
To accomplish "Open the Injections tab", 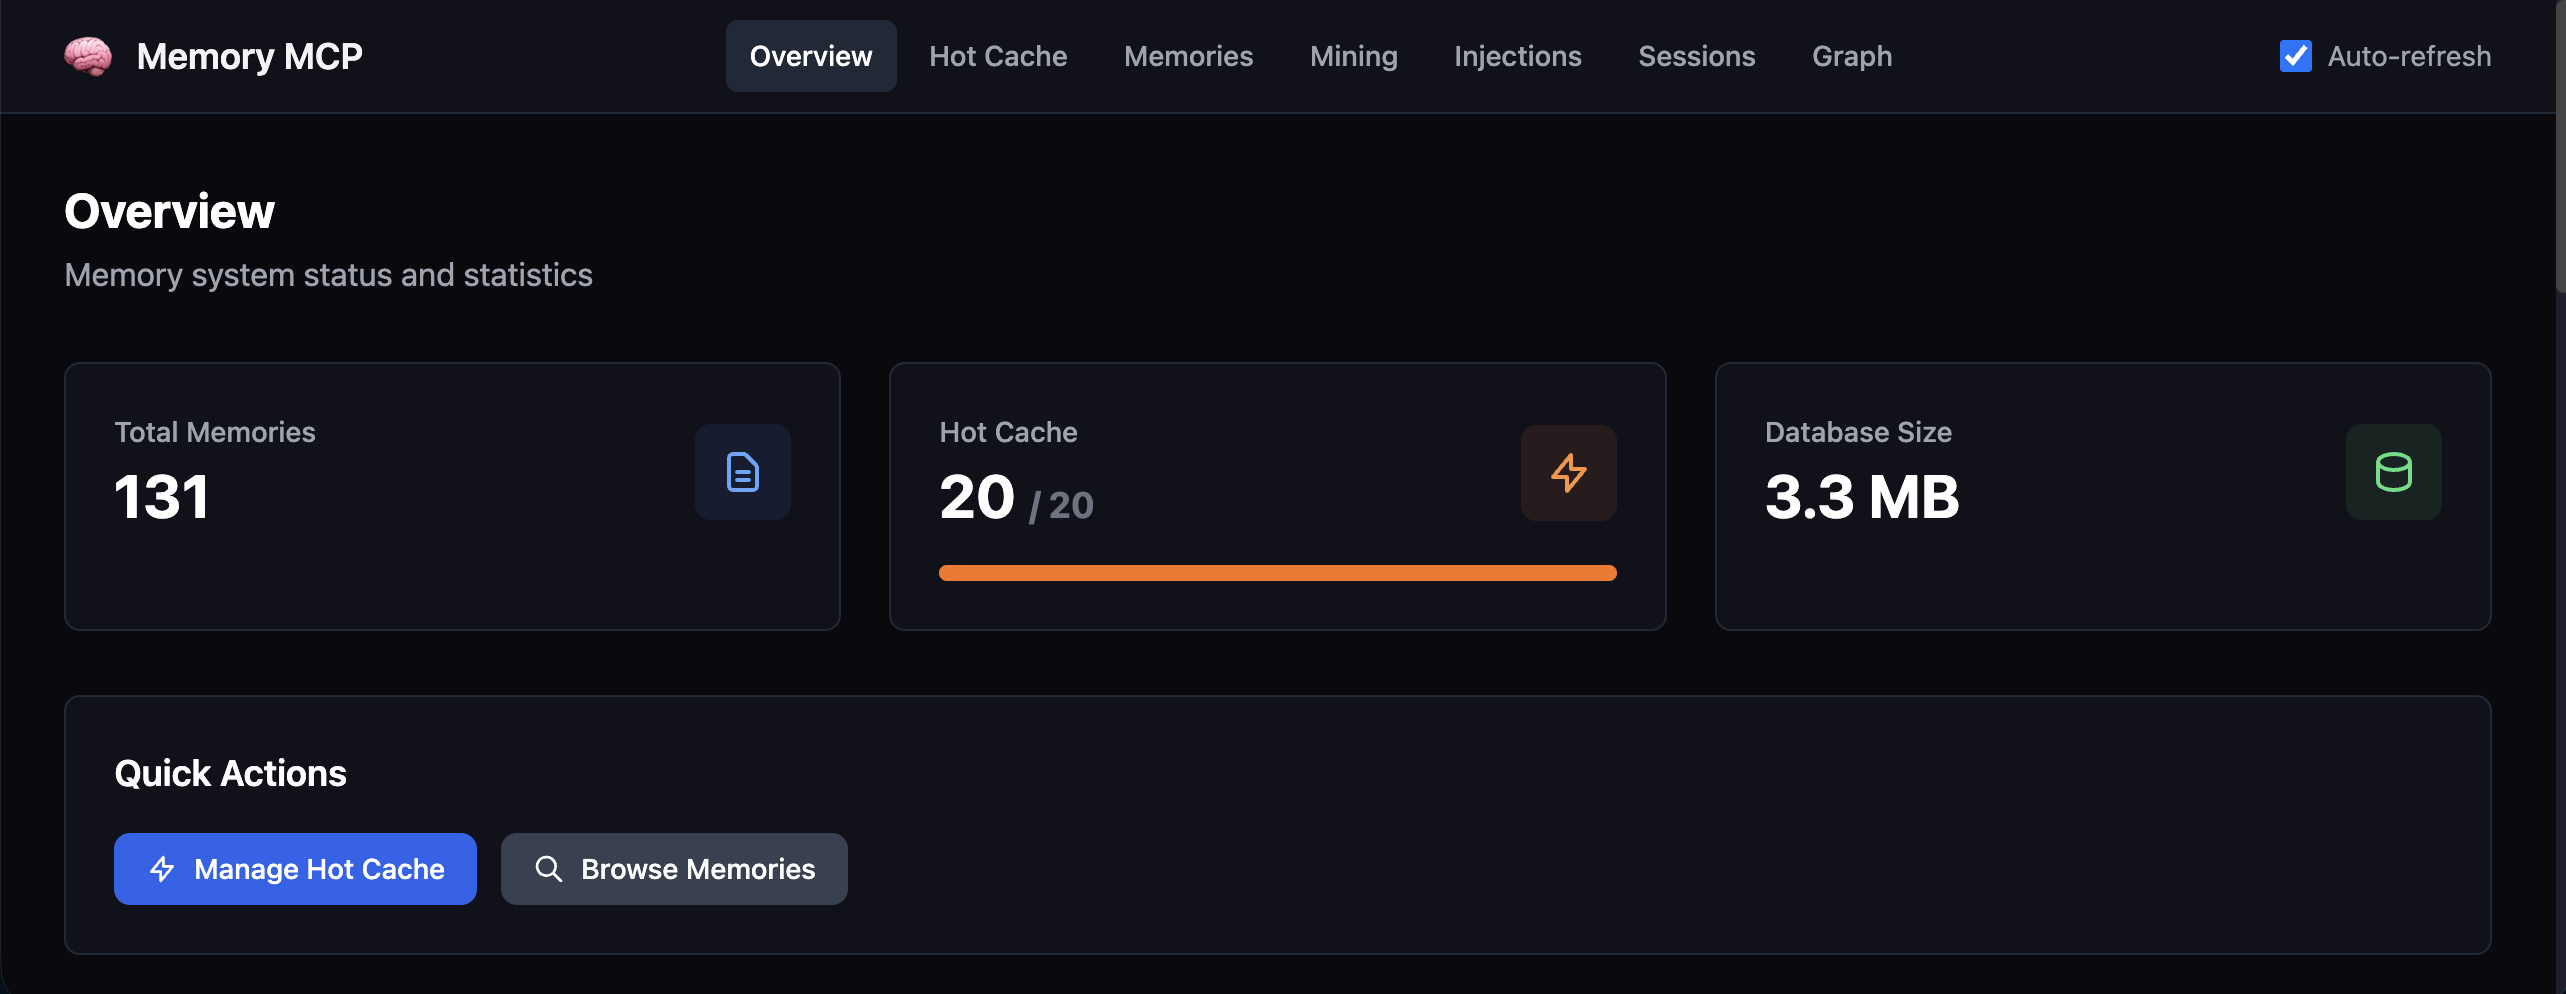I will pyautogui.click(x=1517, y=56).
